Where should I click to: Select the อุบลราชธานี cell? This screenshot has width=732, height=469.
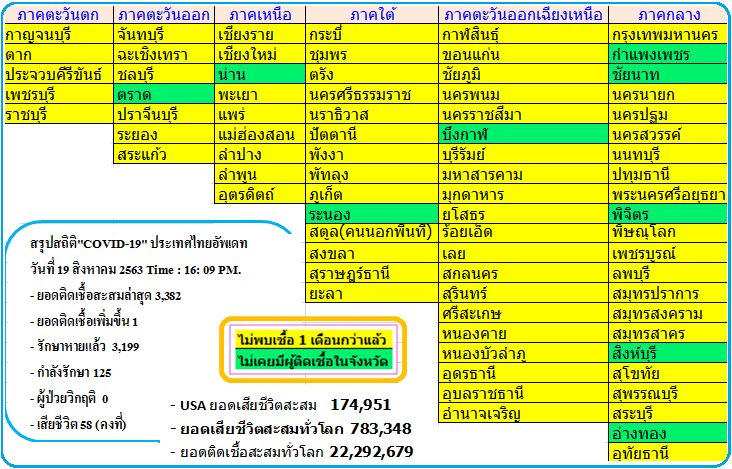[x=523, y=393]
